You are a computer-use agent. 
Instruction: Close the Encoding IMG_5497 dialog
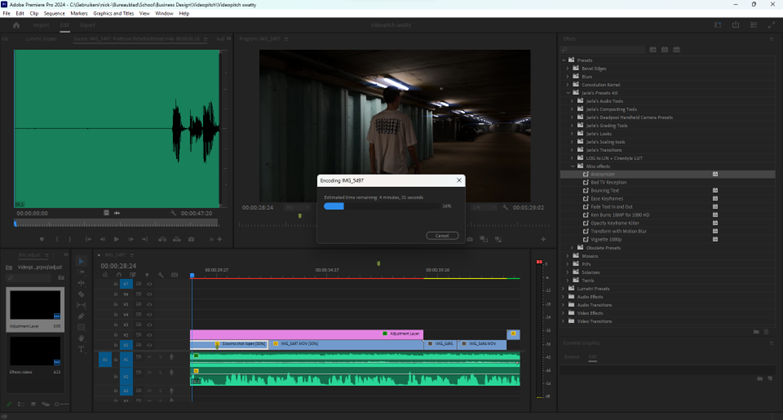click(459, 180)
